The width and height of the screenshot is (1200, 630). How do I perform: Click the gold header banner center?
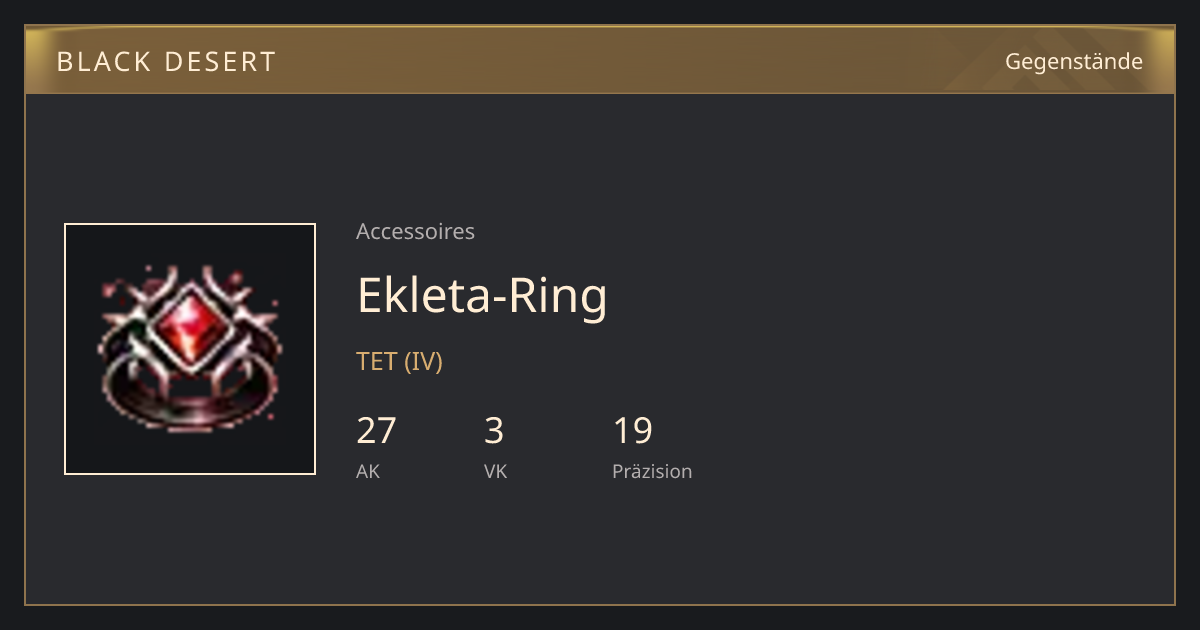pyautogui.click(x=600, y=60)
